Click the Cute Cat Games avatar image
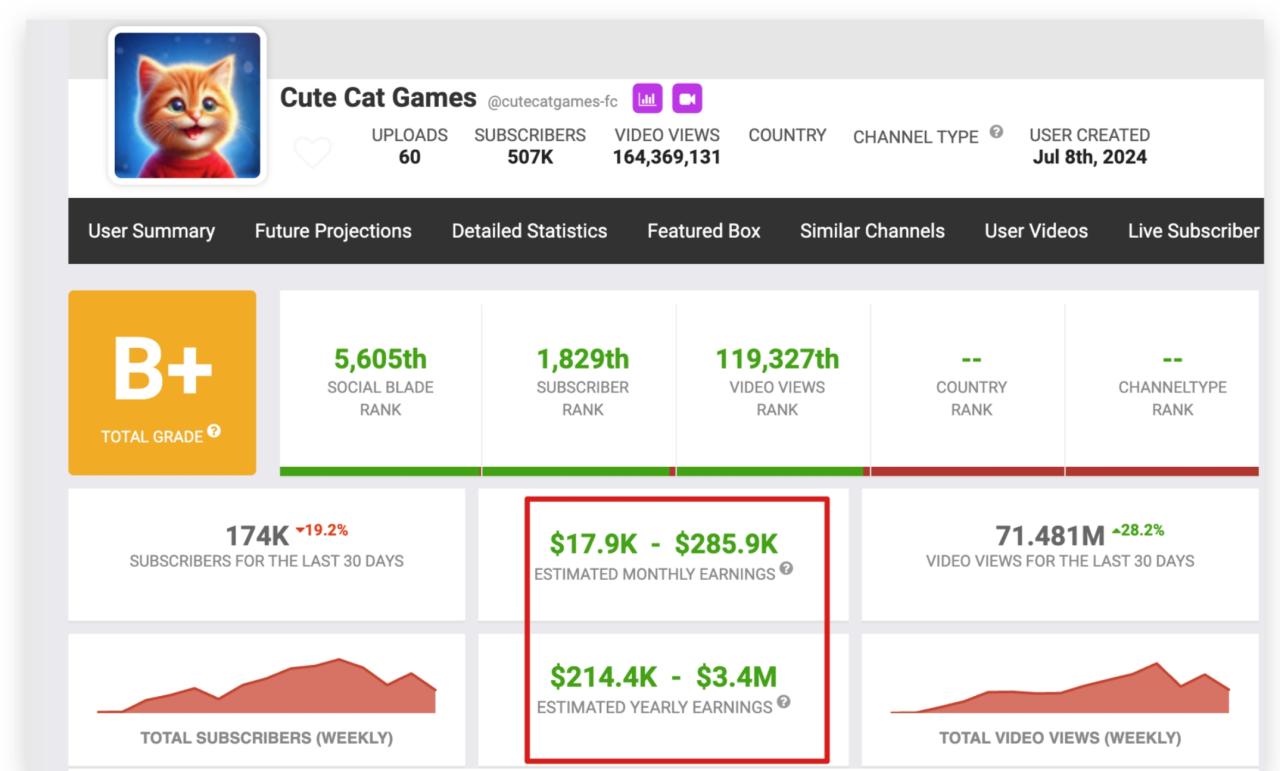 tap(187, 106)
